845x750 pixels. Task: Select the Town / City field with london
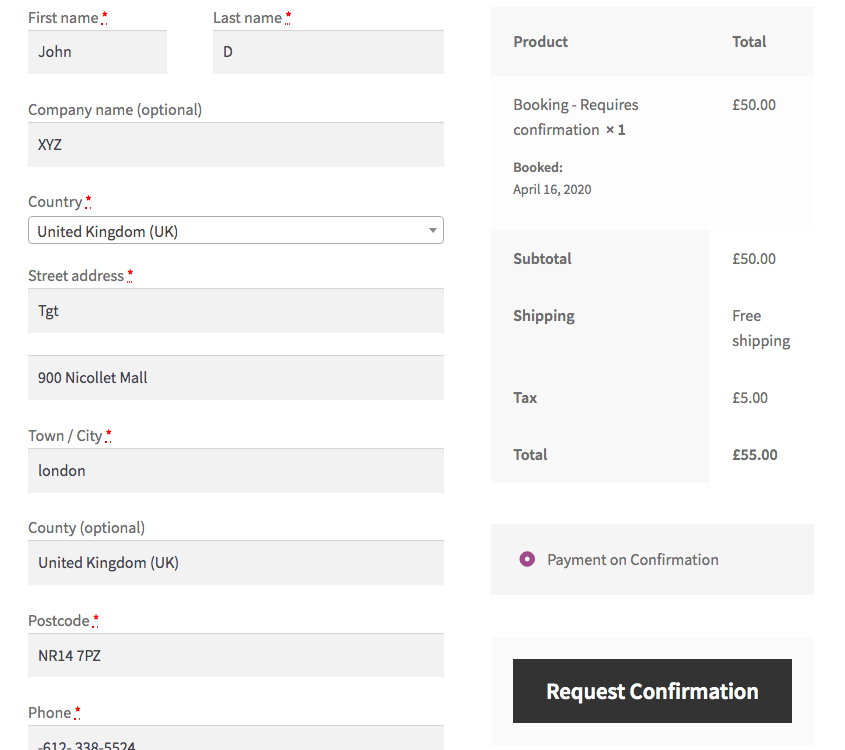[236, 470]
